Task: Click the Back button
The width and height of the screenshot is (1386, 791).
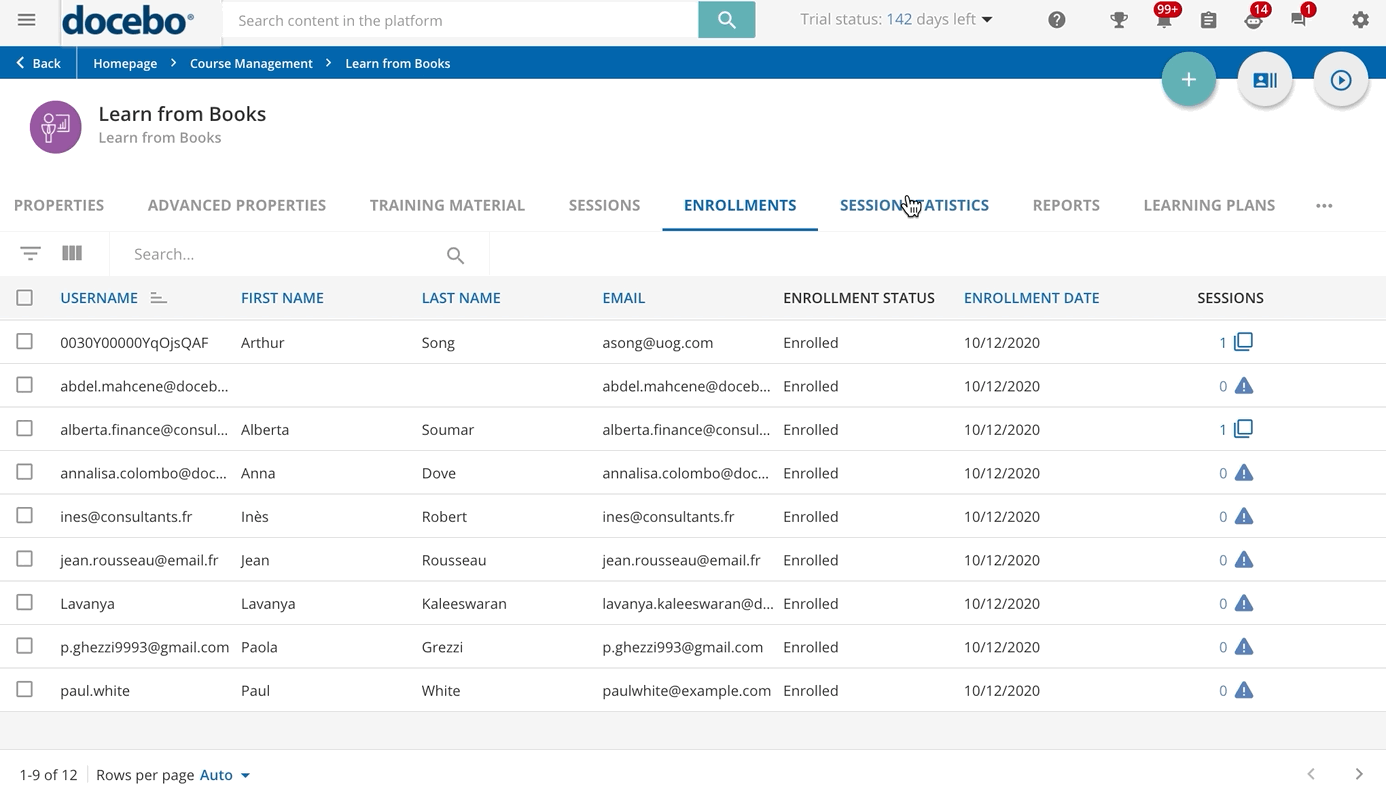Action: tap(38, 63)
